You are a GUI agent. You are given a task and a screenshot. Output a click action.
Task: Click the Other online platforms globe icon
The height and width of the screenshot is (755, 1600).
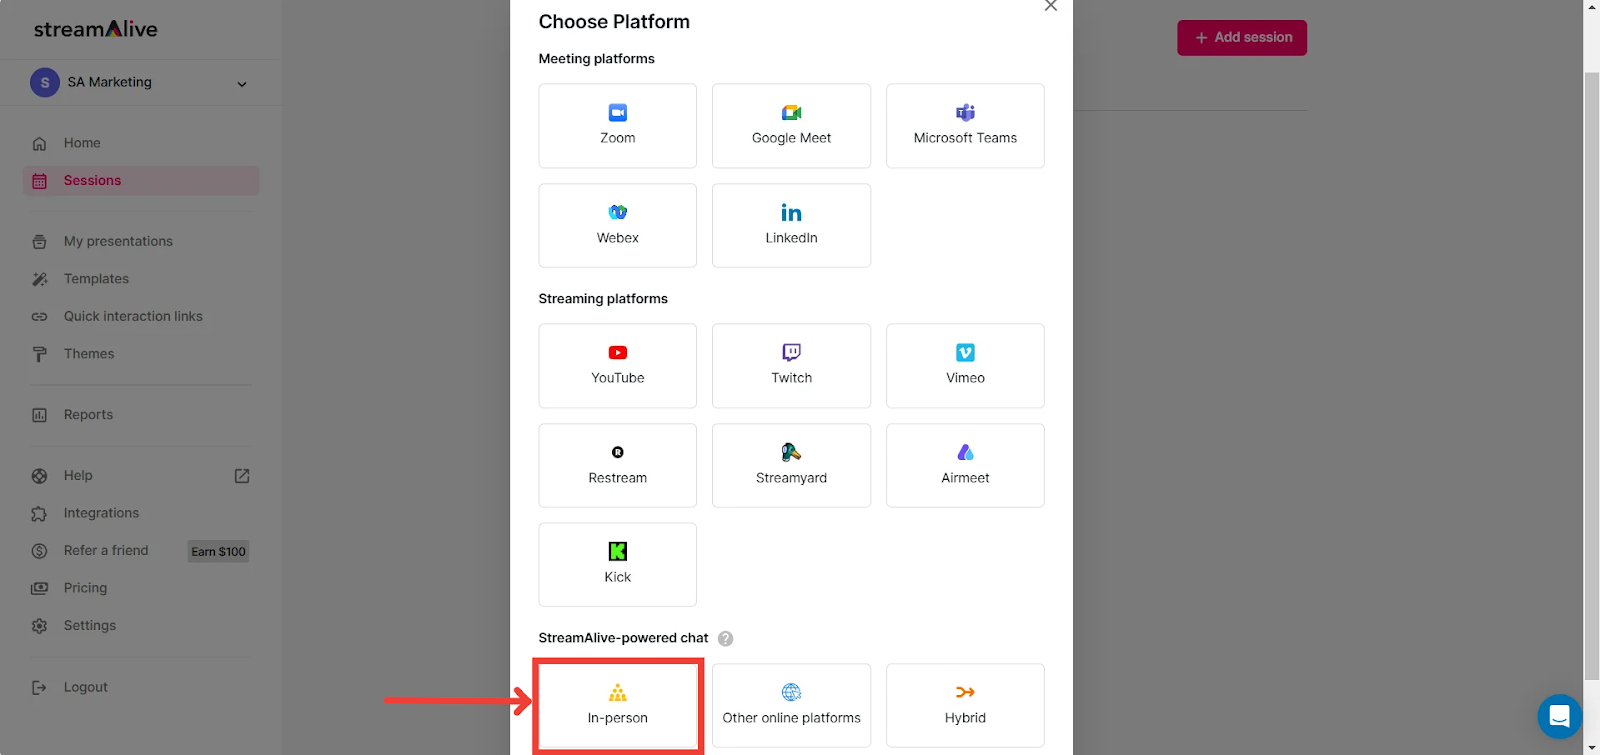792,692
